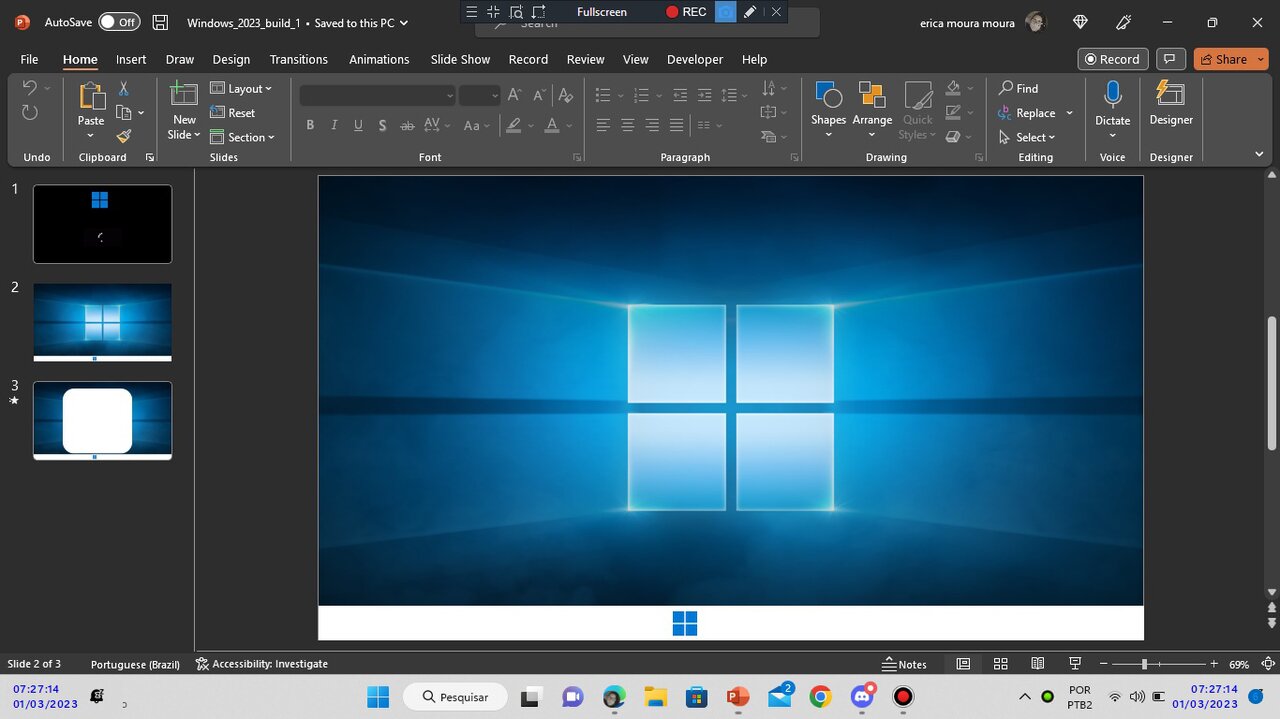Open text highlight color pen
The image size is (1280, 719).
point(514,126)
